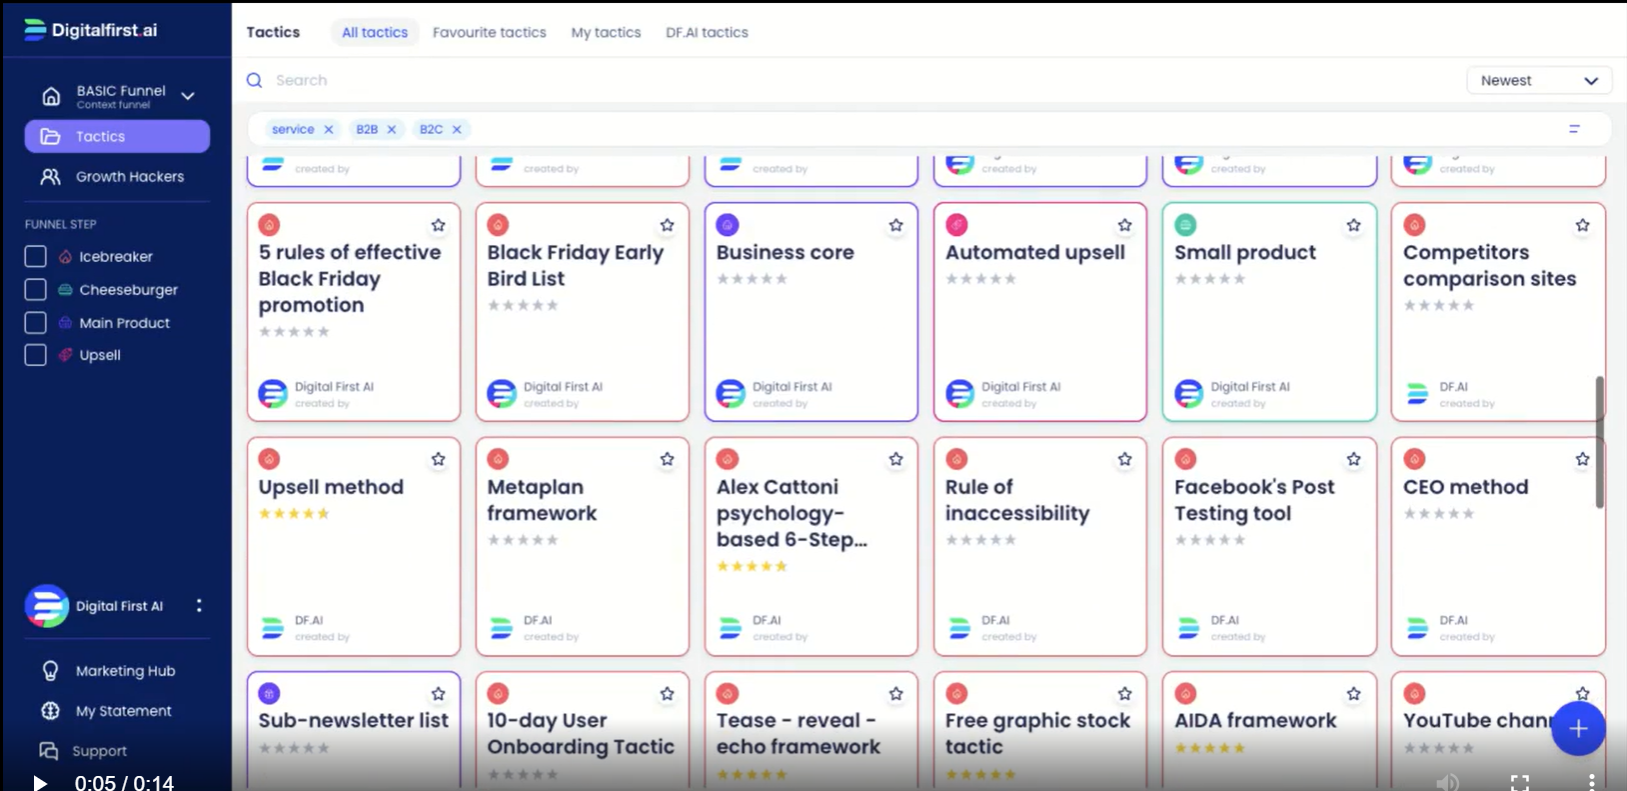Click the Digital First AI avatar

click(47, 606)
